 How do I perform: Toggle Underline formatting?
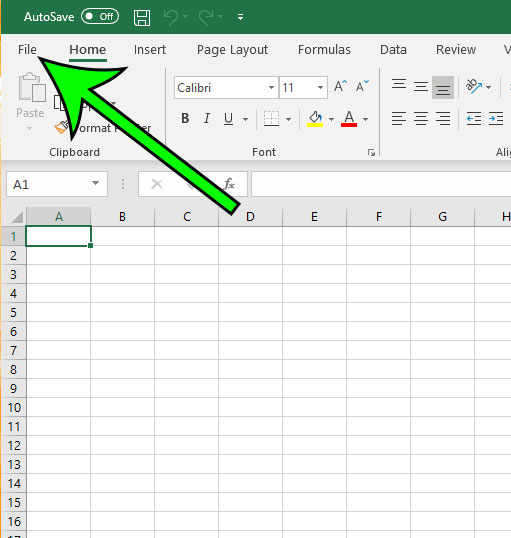point(229,119)
